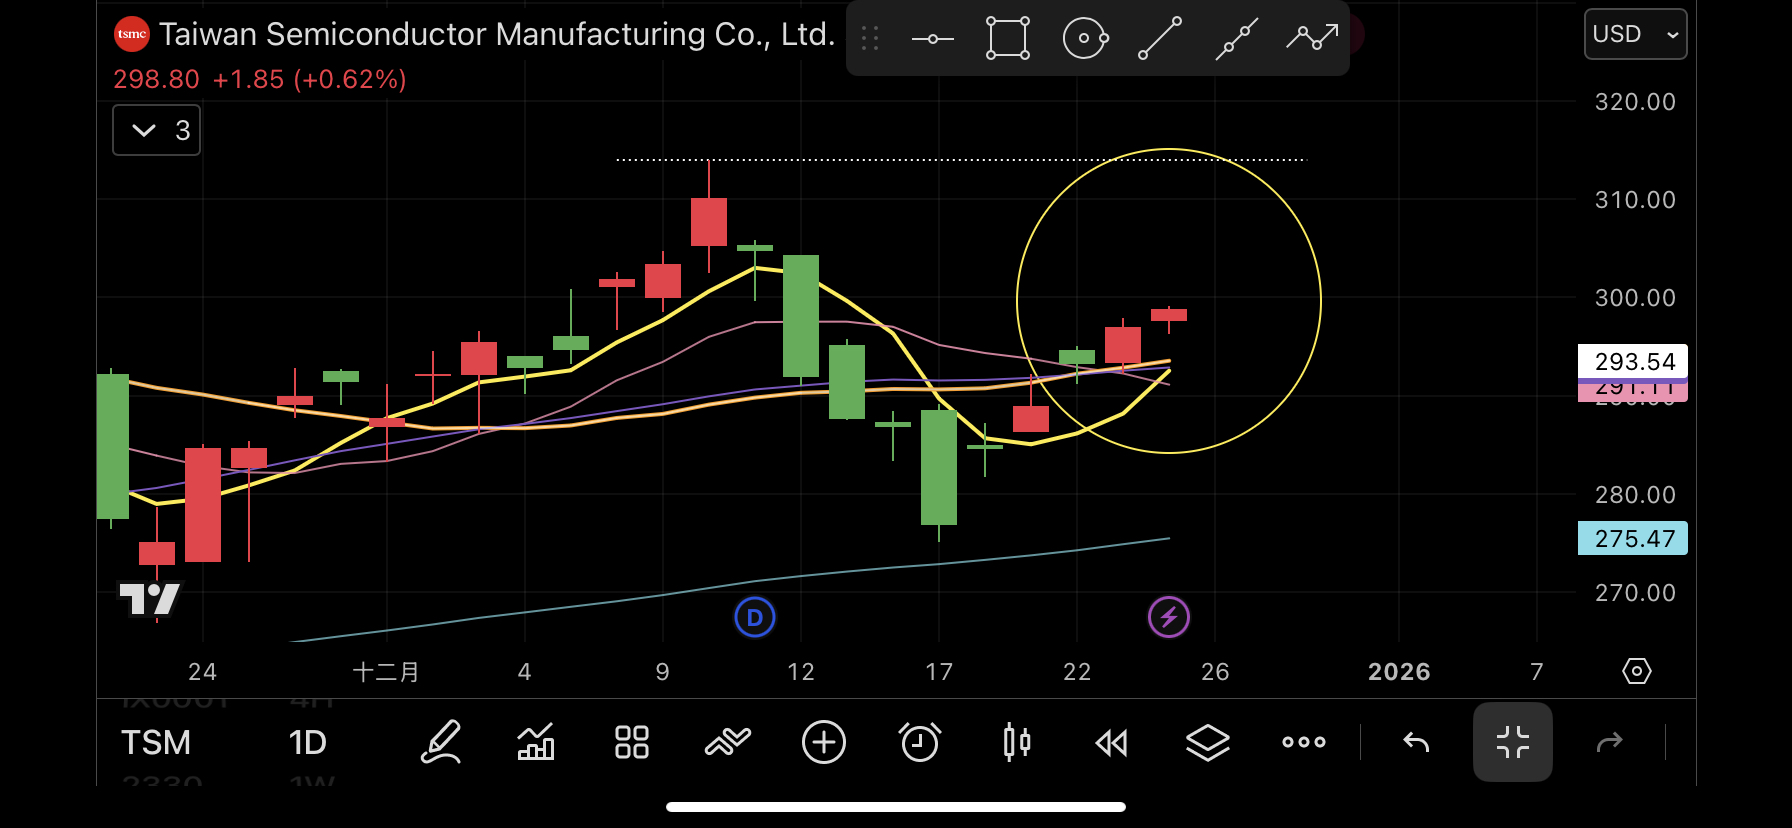1792x828 pixels.
Task: Click the TradingView logo
Action: click(x=150, y=599)
